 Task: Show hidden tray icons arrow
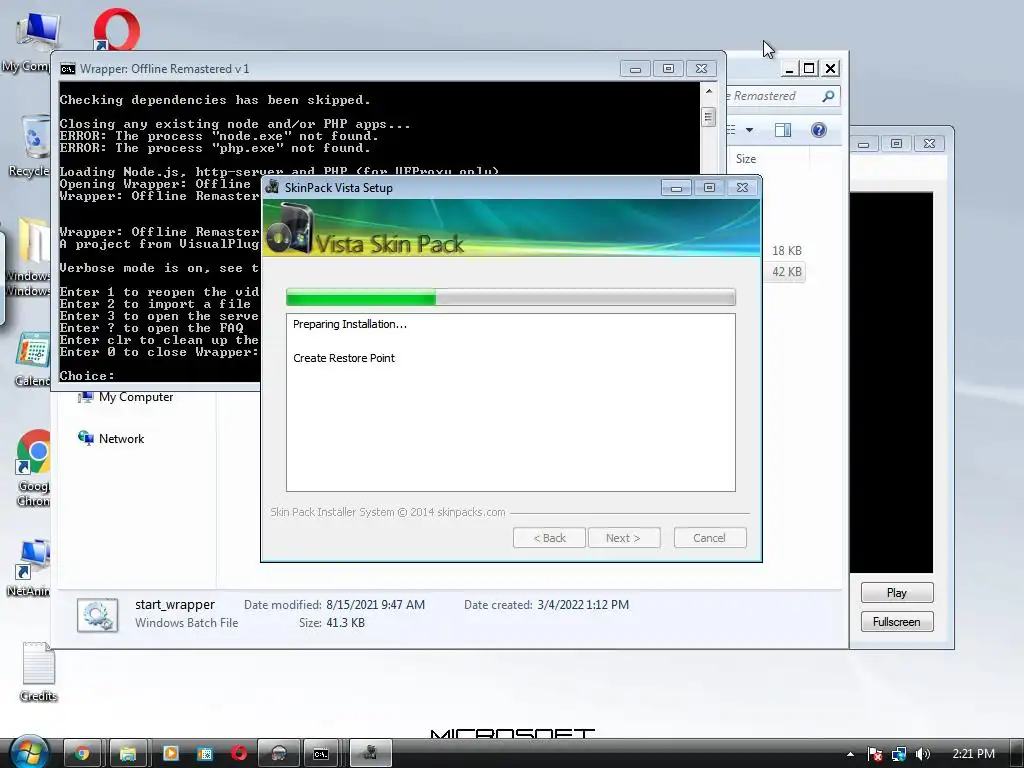850,754
